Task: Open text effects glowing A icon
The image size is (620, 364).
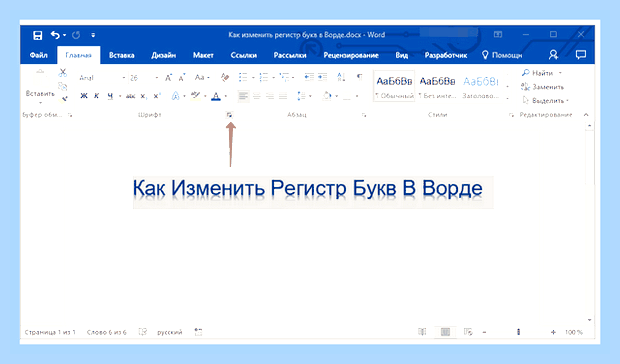Action: point(176,96)
